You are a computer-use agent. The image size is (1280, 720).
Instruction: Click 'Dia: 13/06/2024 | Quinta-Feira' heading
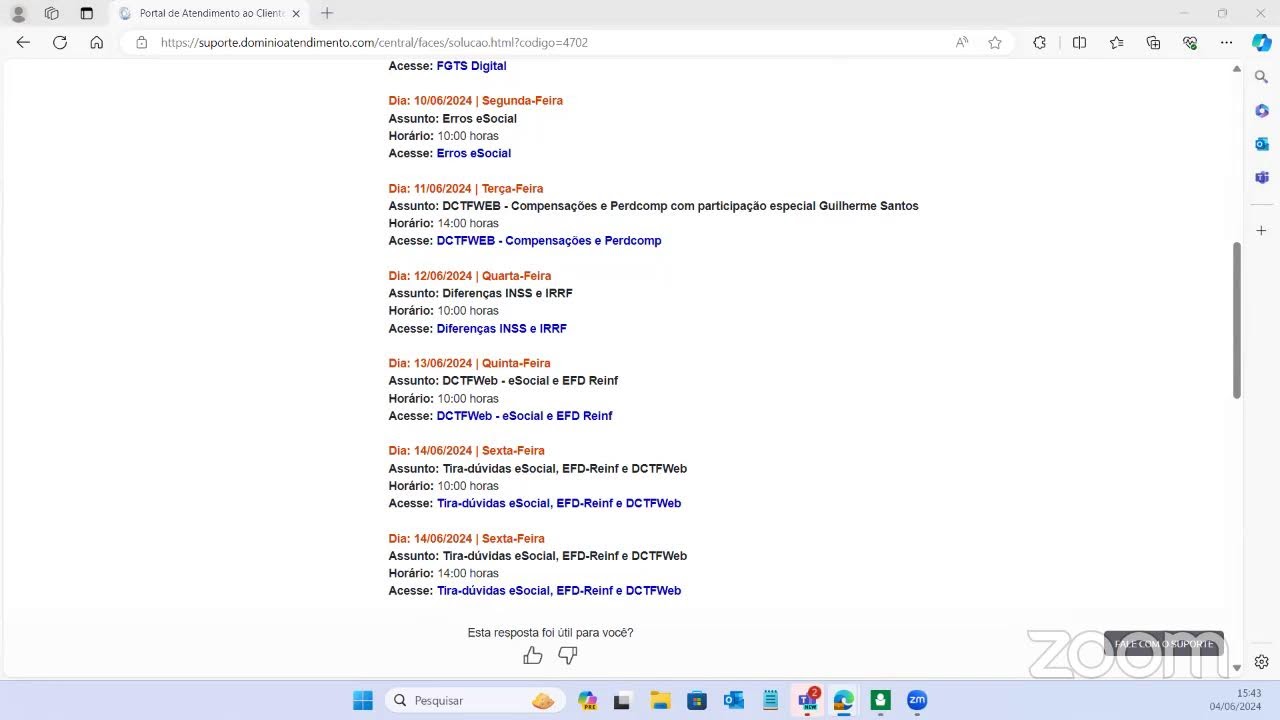click(470, 363)
